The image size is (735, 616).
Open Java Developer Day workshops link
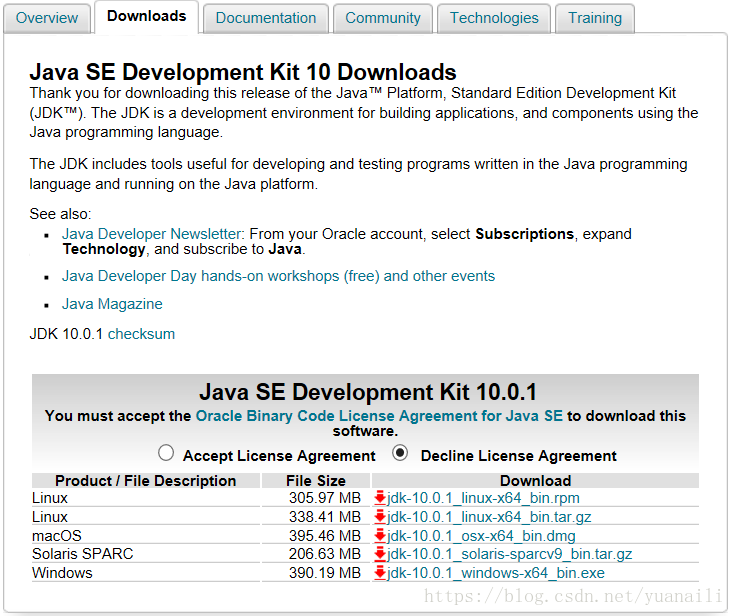[278, 276]
